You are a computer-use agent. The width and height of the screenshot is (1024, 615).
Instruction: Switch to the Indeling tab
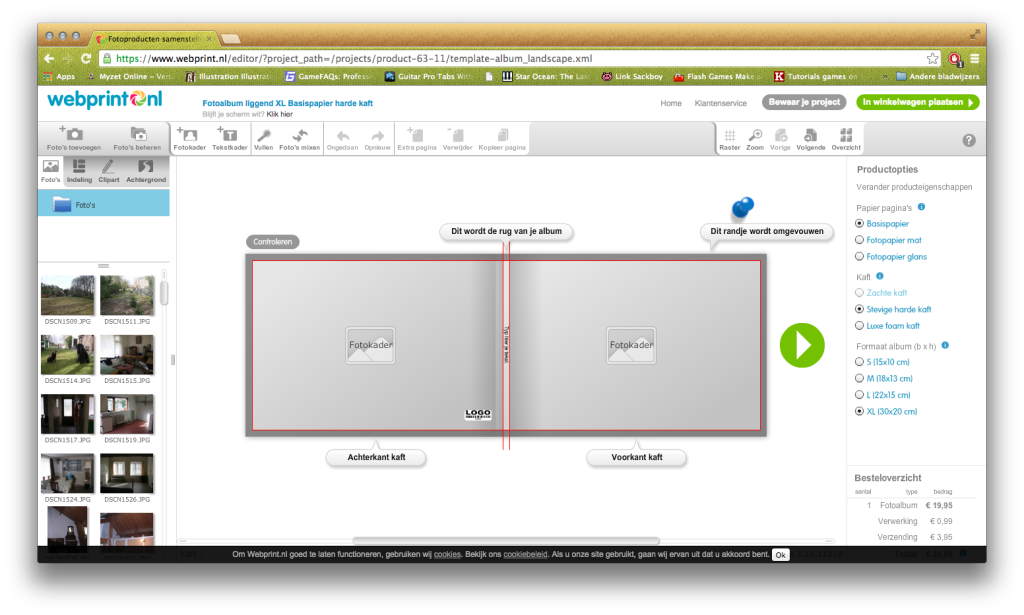[80, 170]
